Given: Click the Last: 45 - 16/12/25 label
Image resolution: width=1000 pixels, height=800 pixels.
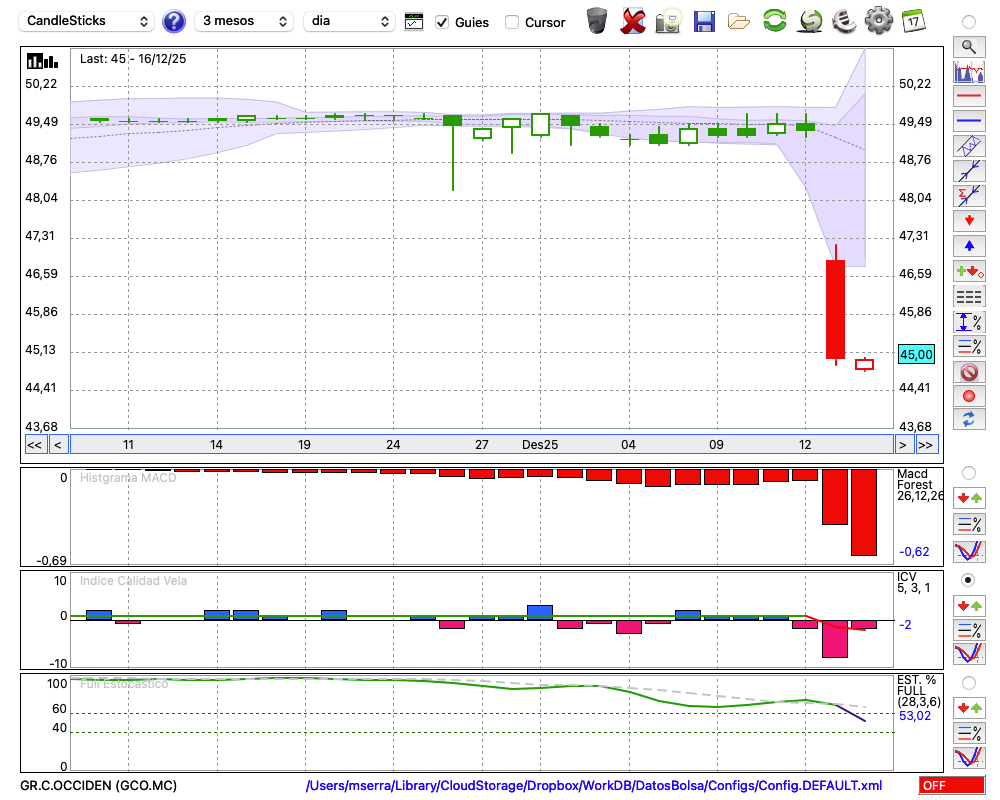Looking at the screenshot, I should click(133, 59).
